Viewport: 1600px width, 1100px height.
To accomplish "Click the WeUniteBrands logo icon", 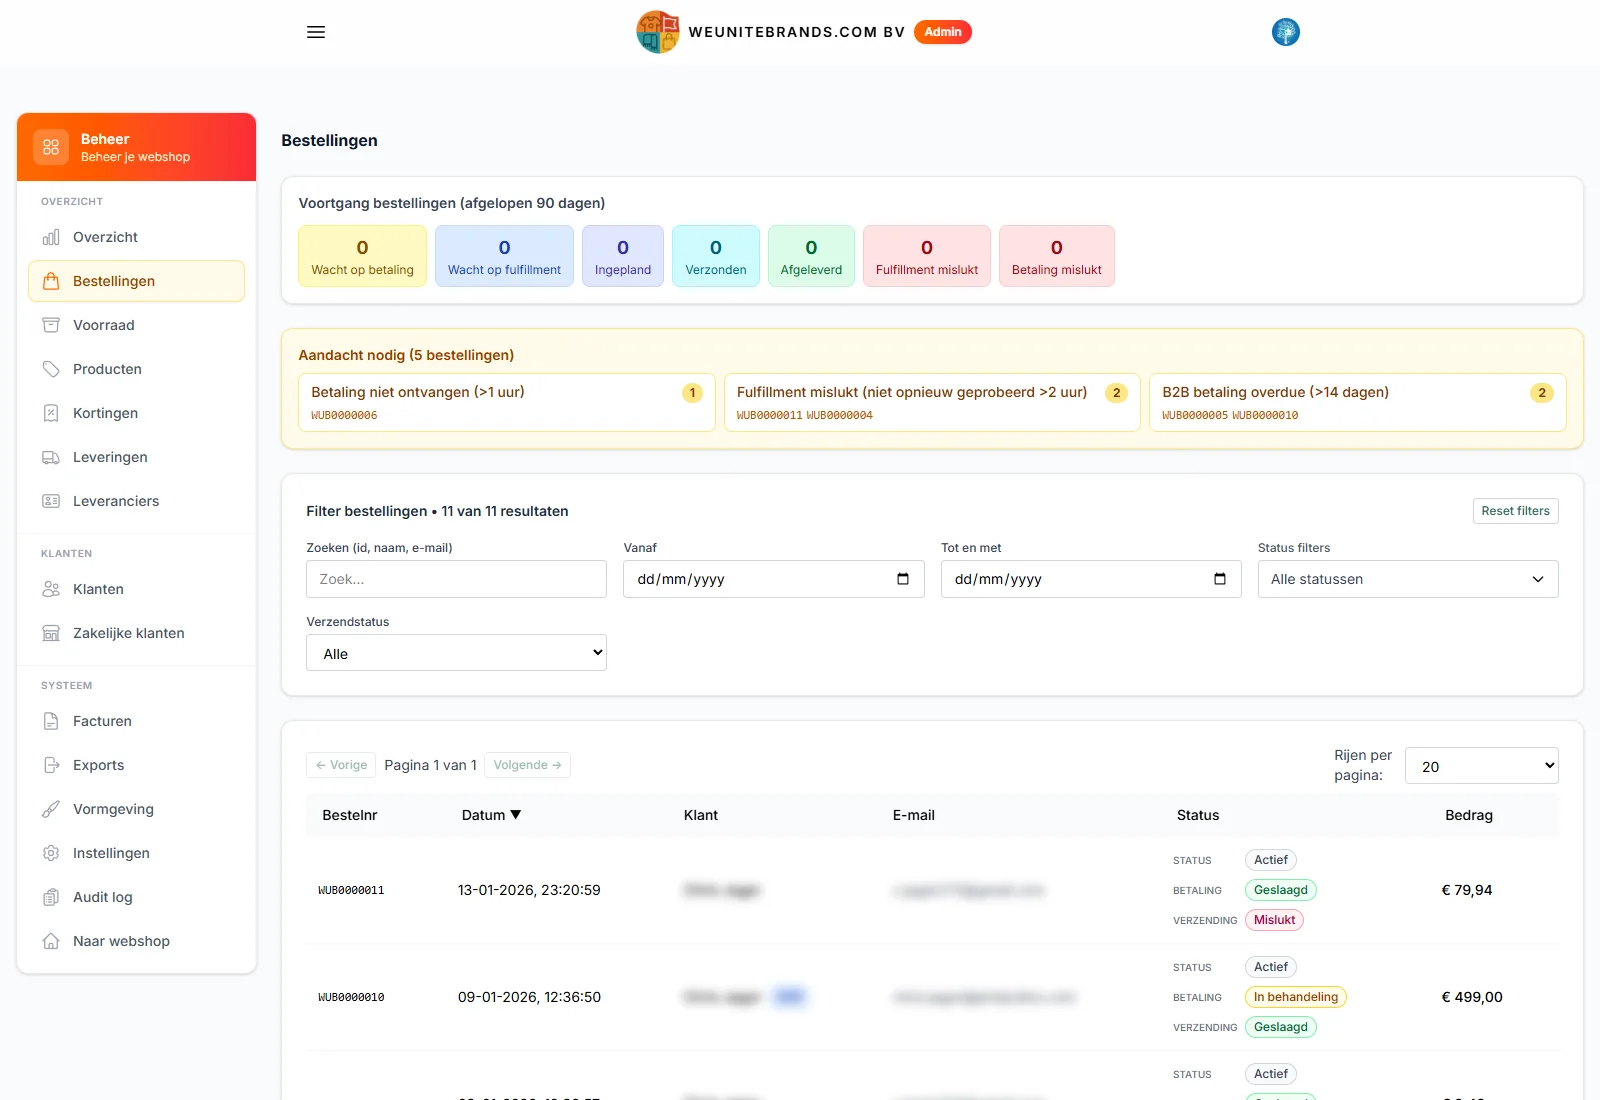I will [658, 32].
